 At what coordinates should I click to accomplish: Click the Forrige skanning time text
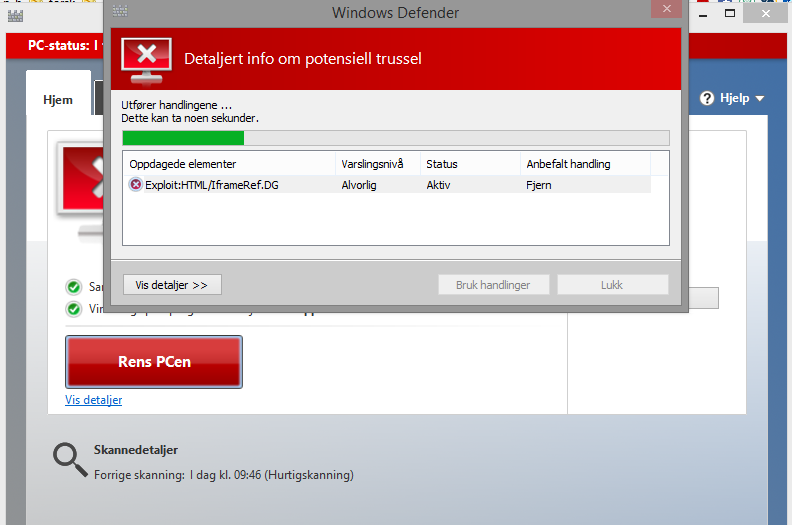[224, 475]
